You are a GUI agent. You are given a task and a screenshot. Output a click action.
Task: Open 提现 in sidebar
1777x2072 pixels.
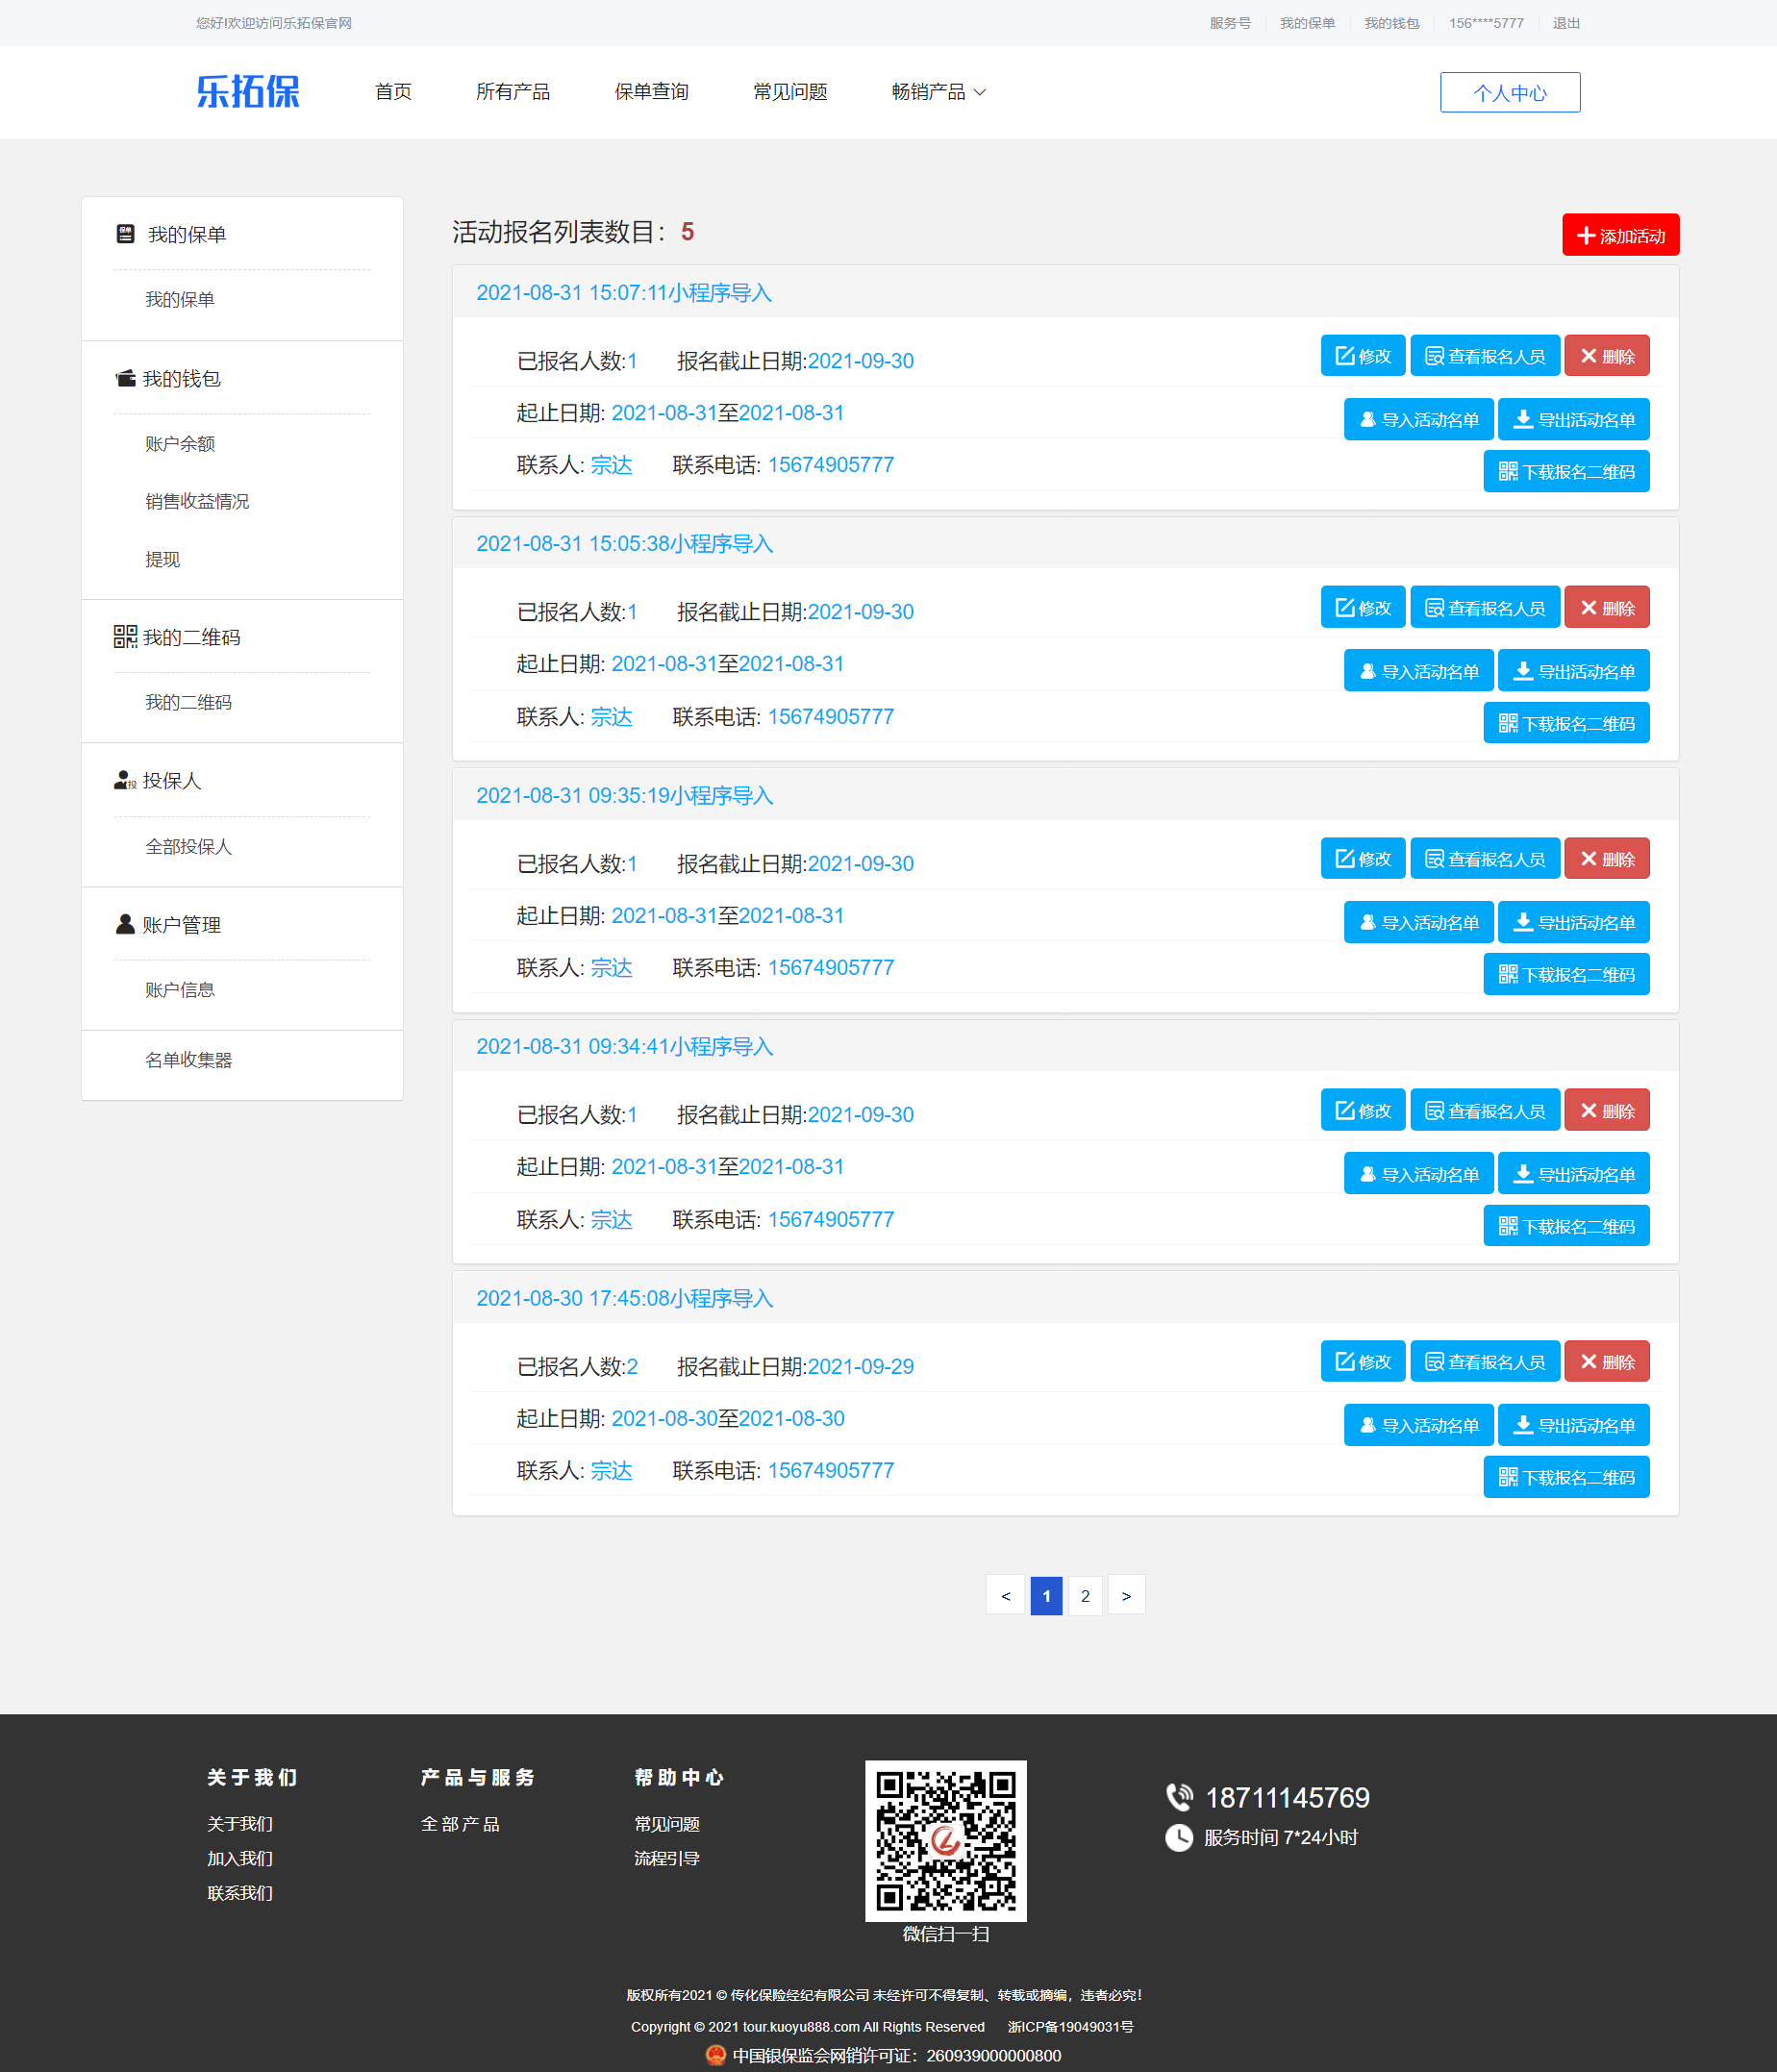click(x=162, y=559)
